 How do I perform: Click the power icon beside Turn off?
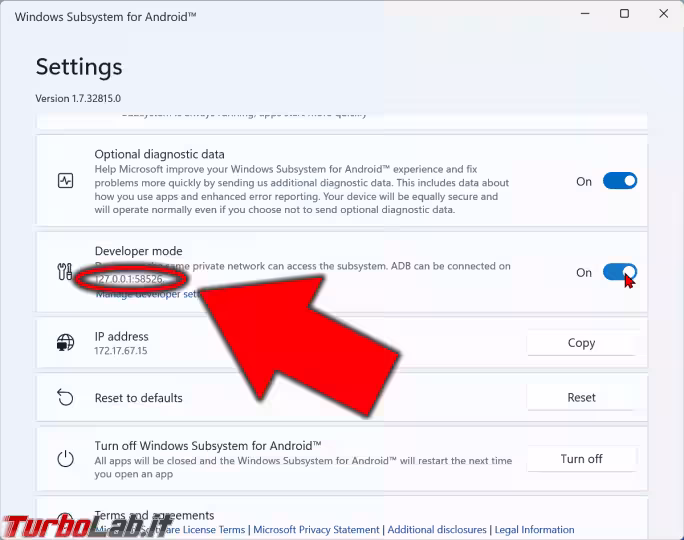[x=65, y=459]
